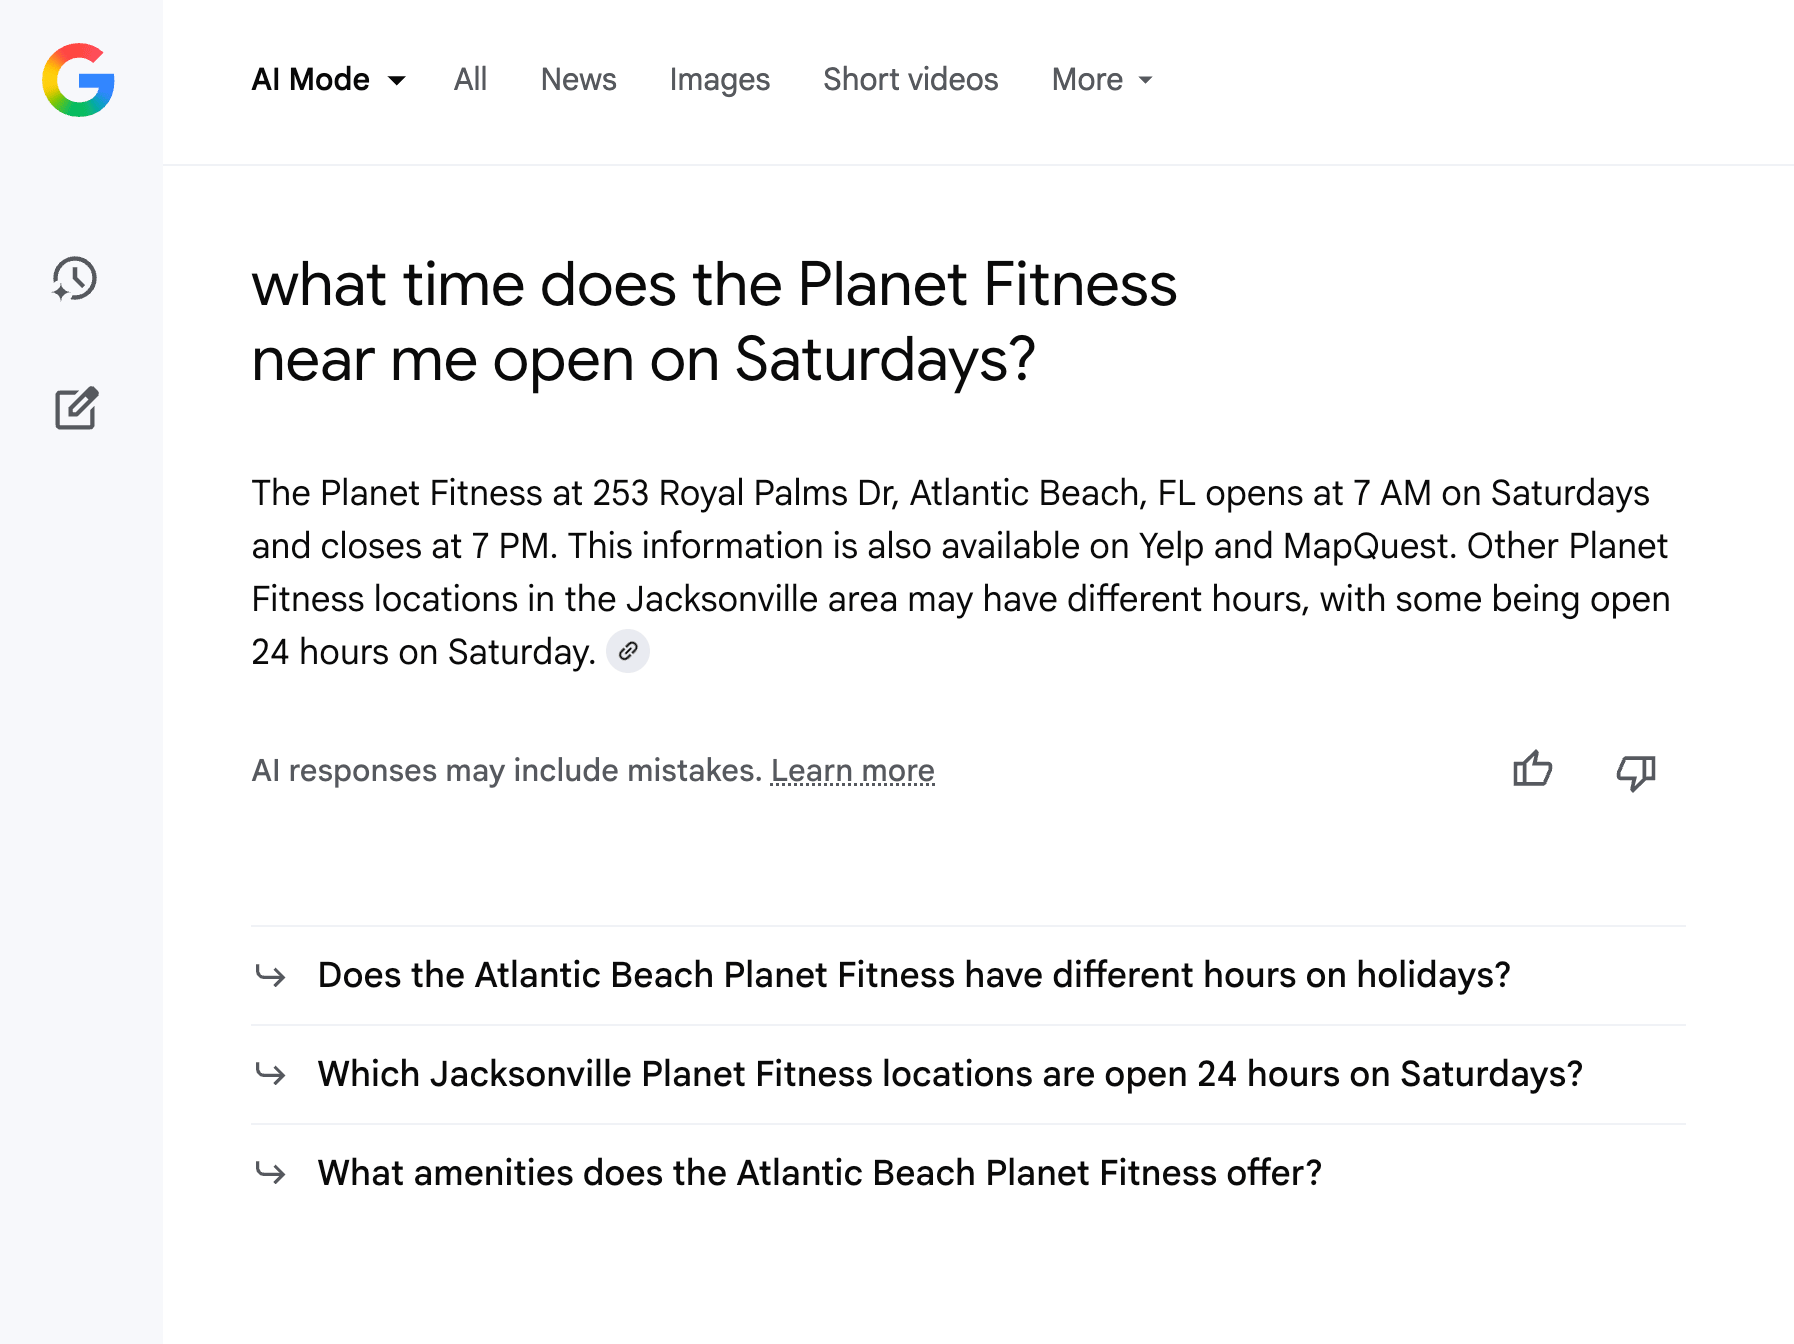Click the Google logo
Image resolution: width=1794 pixels, height=1344 pixels.
(78, 80)
